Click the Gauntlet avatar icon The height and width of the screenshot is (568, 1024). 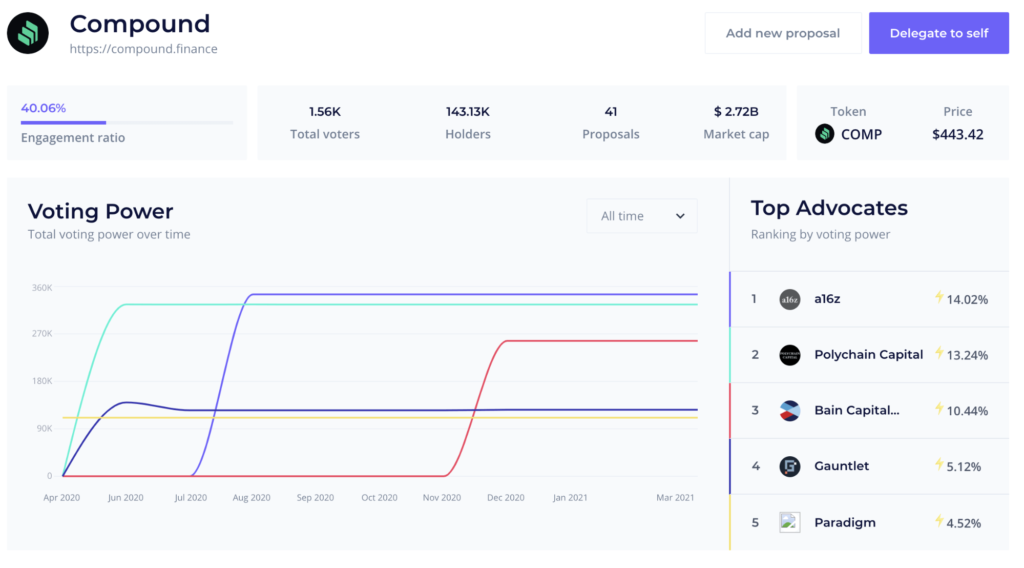[790, 466]
